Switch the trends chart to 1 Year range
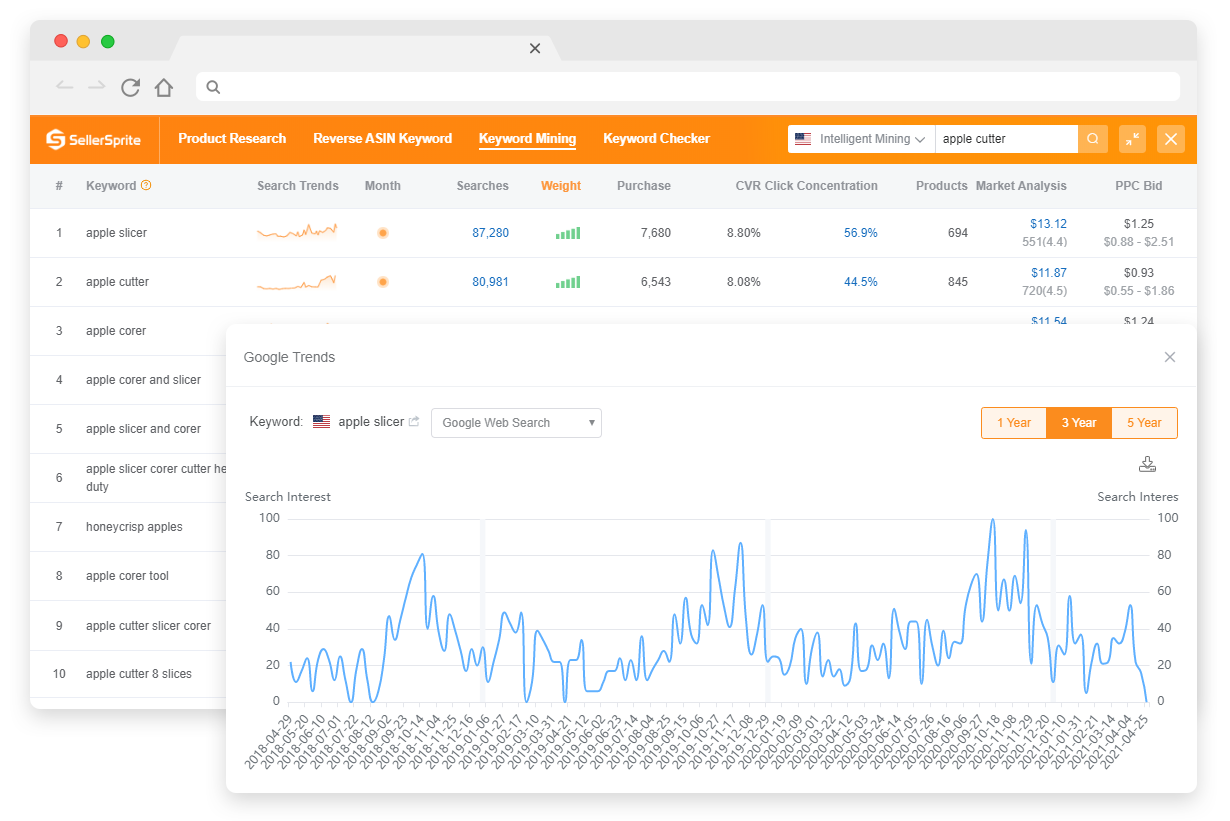This screenshot has width=1230, height=821. click(x=1013, y=422)
